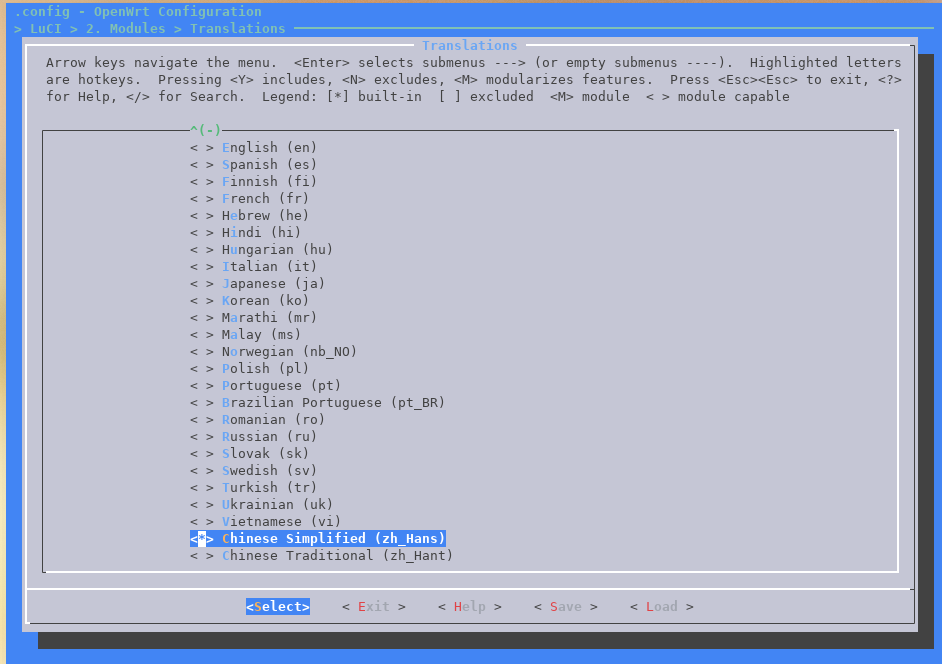Click the scroll-up indicator above the list
The image size is (942, 664).
205,130
